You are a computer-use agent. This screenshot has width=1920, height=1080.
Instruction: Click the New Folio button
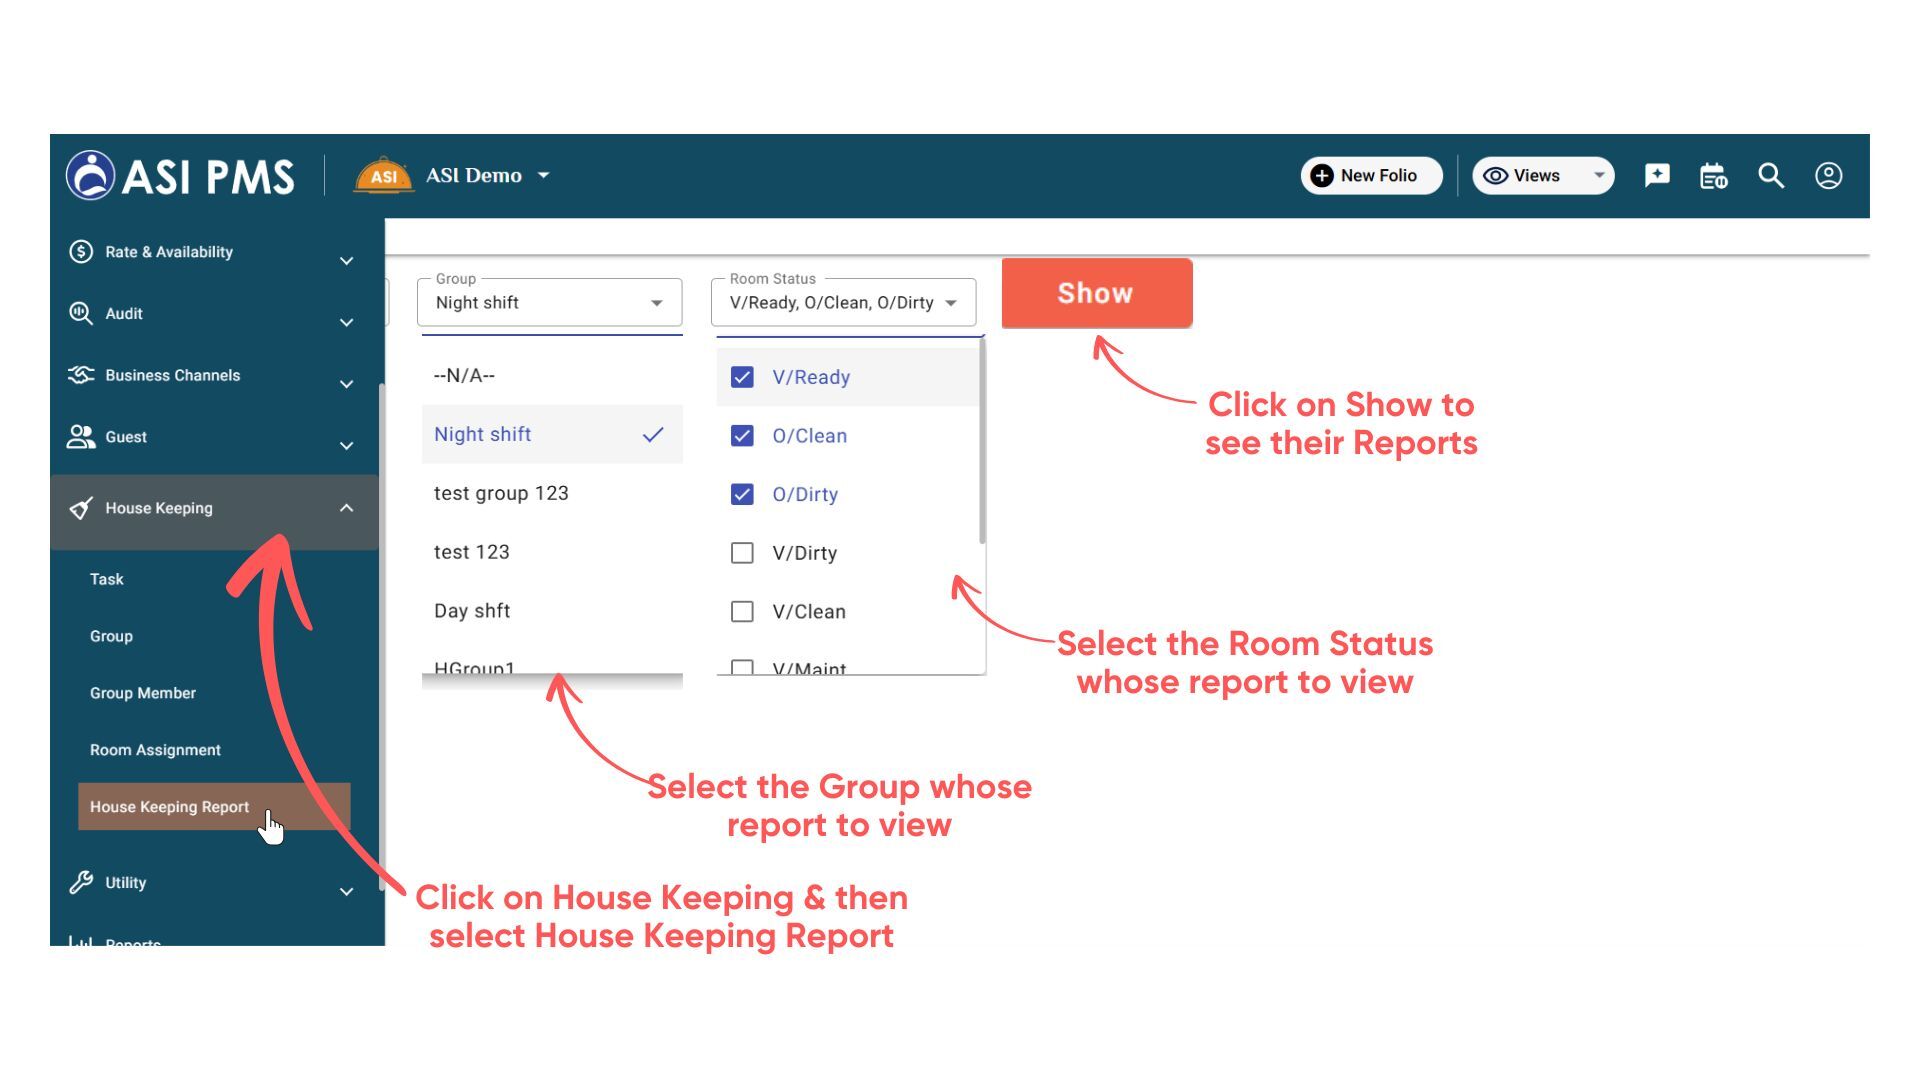[x=1370, y=176]
